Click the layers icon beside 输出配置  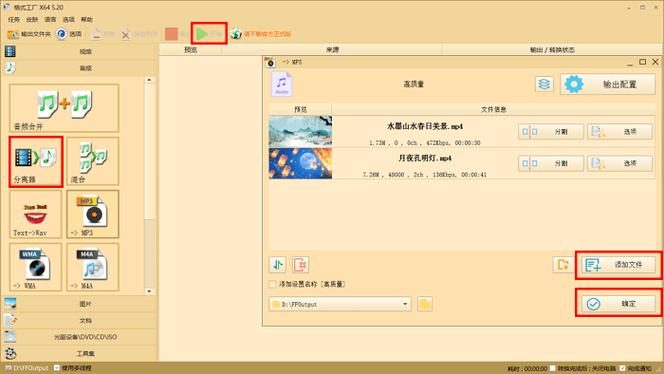(544, 84)
